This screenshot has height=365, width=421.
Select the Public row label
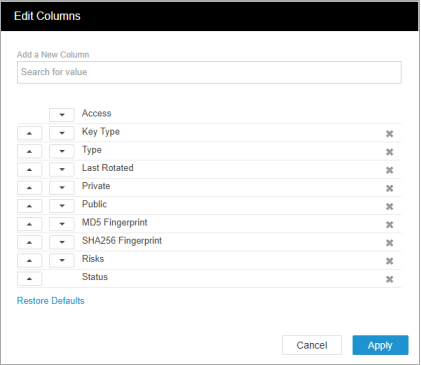95,204
